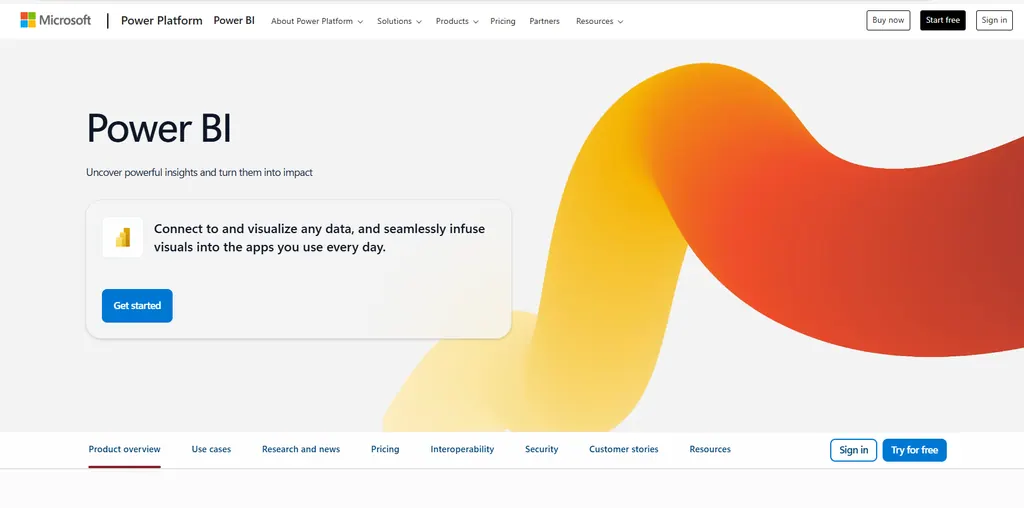Click the Try for free button
Viewport: 1024px width, 508px height.
[914, 450]
